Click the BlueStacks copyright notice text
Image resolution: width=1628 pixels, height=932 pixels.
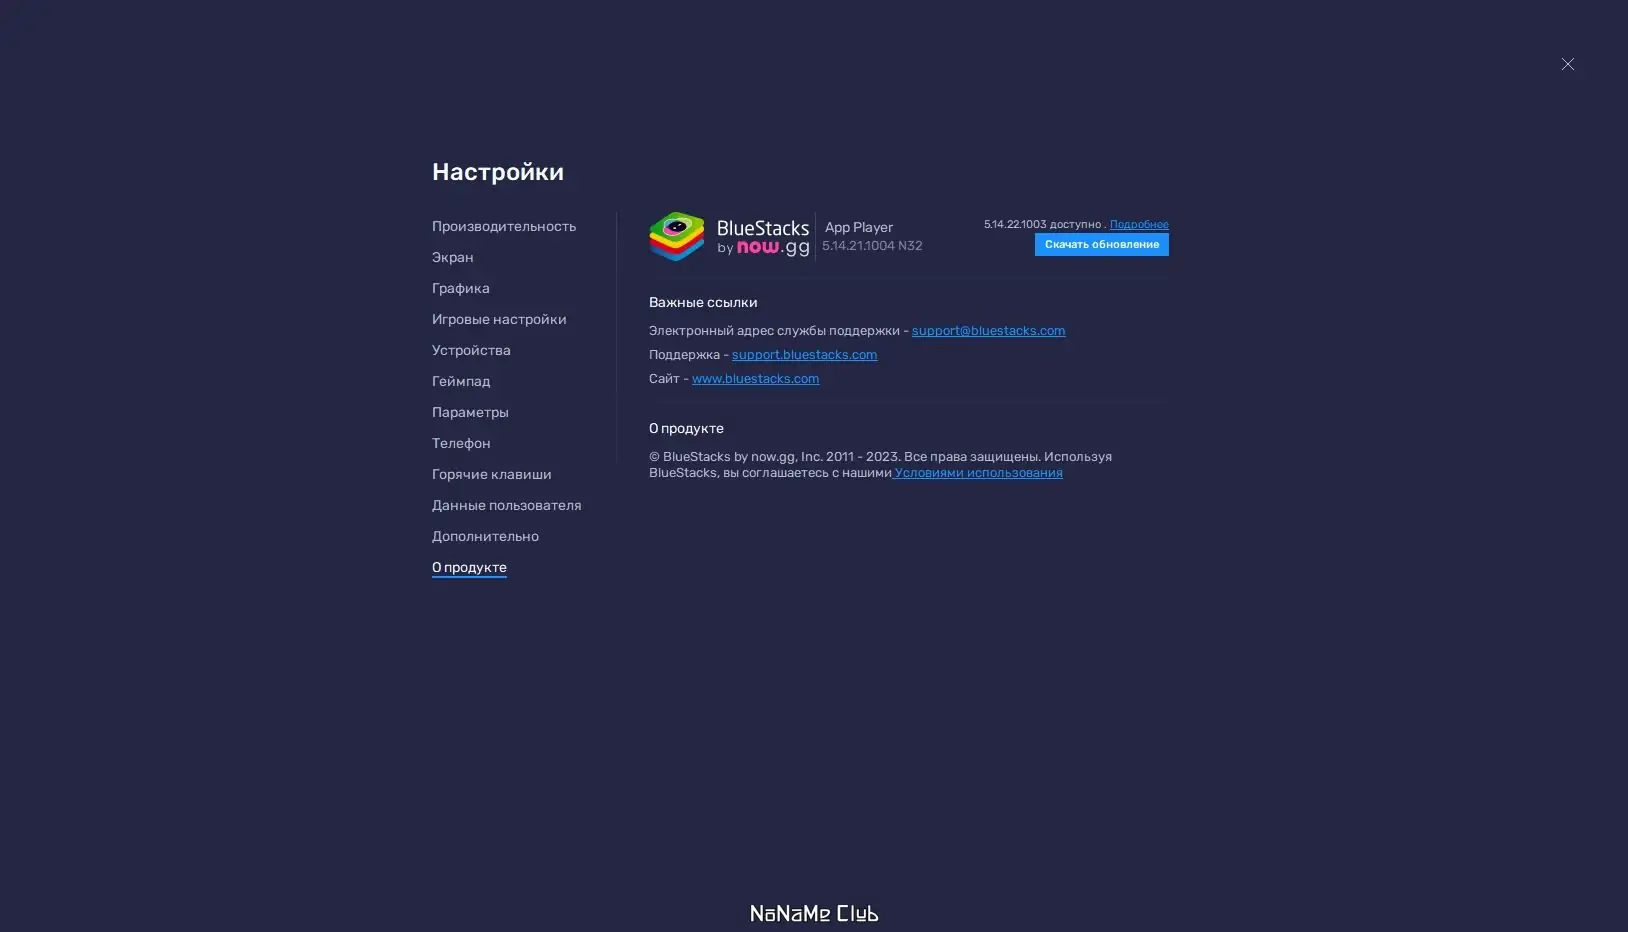880,464
